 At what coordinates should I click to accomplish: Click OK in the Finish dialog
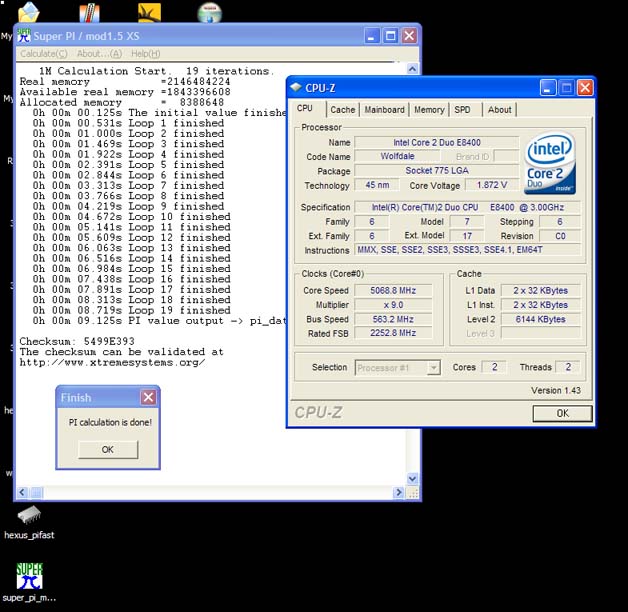(x=108, y=449)
